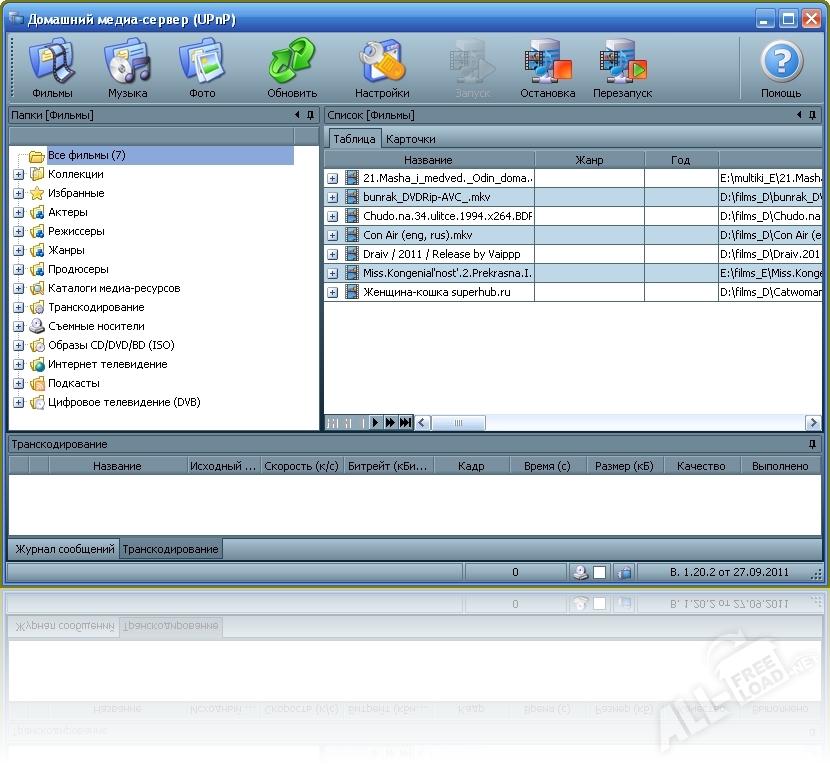Open the Фильмы (Movies) toolbar section
The image size is (830, 764).
click(52, 69)
